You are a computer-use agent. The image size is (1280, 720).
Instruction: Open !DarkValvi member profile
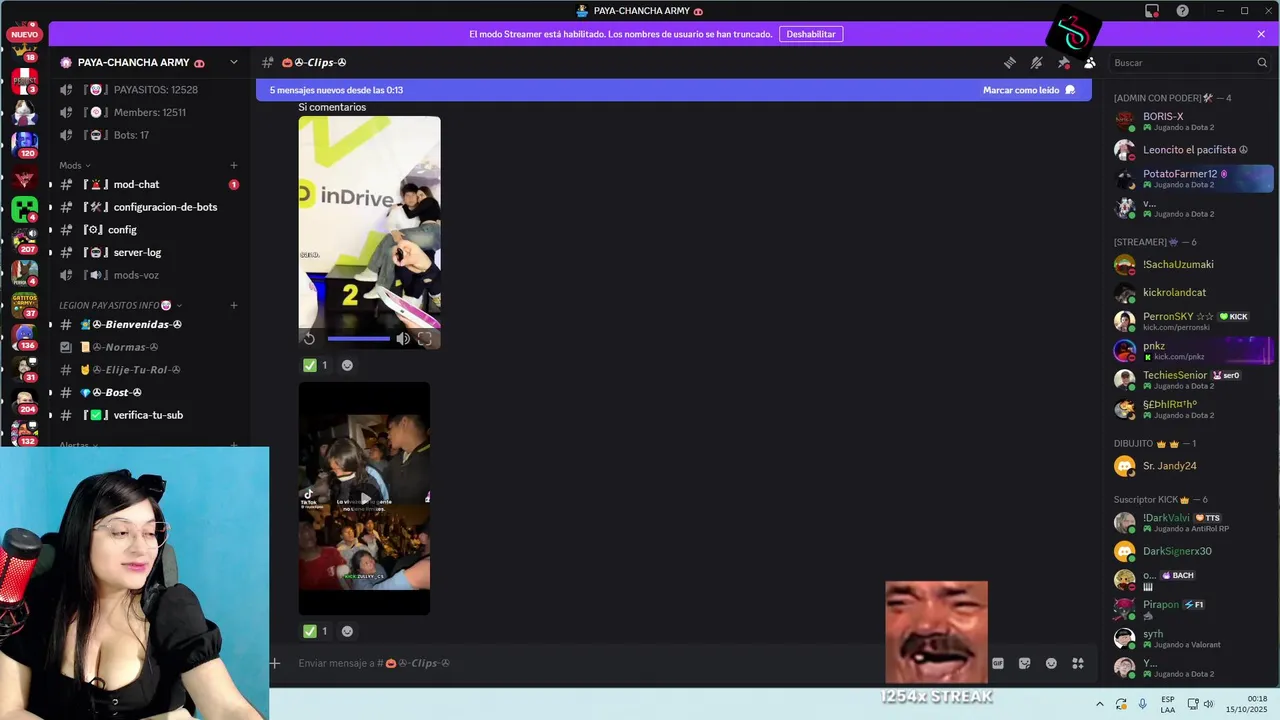pos(1192,523)
